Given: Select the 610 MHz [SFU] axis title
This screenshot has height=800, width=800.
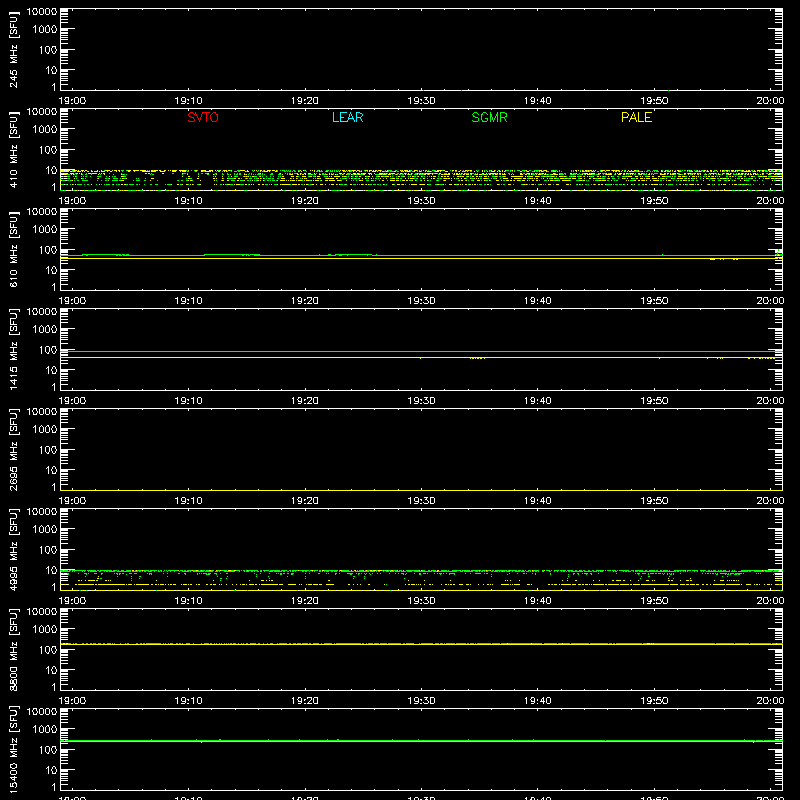Looking at the screenshot, I should click(x=13, y=249).
